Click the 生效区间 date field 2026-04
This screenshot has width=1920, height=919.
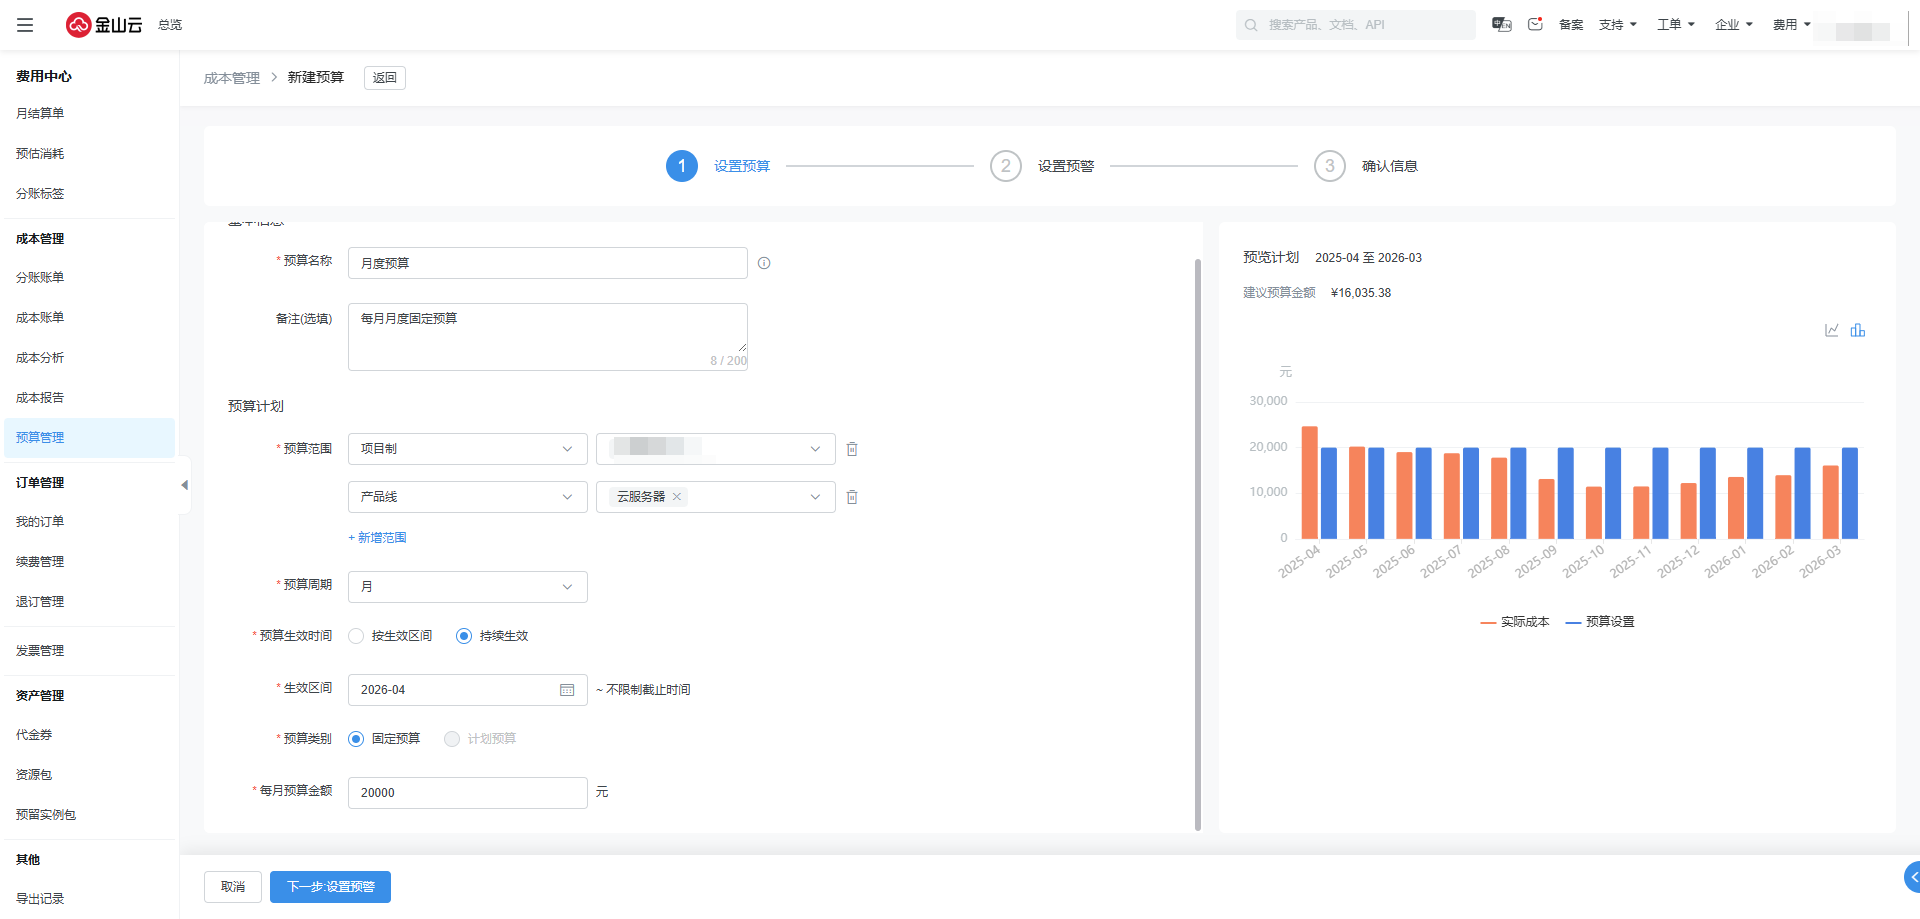click(x=468, y=690)
